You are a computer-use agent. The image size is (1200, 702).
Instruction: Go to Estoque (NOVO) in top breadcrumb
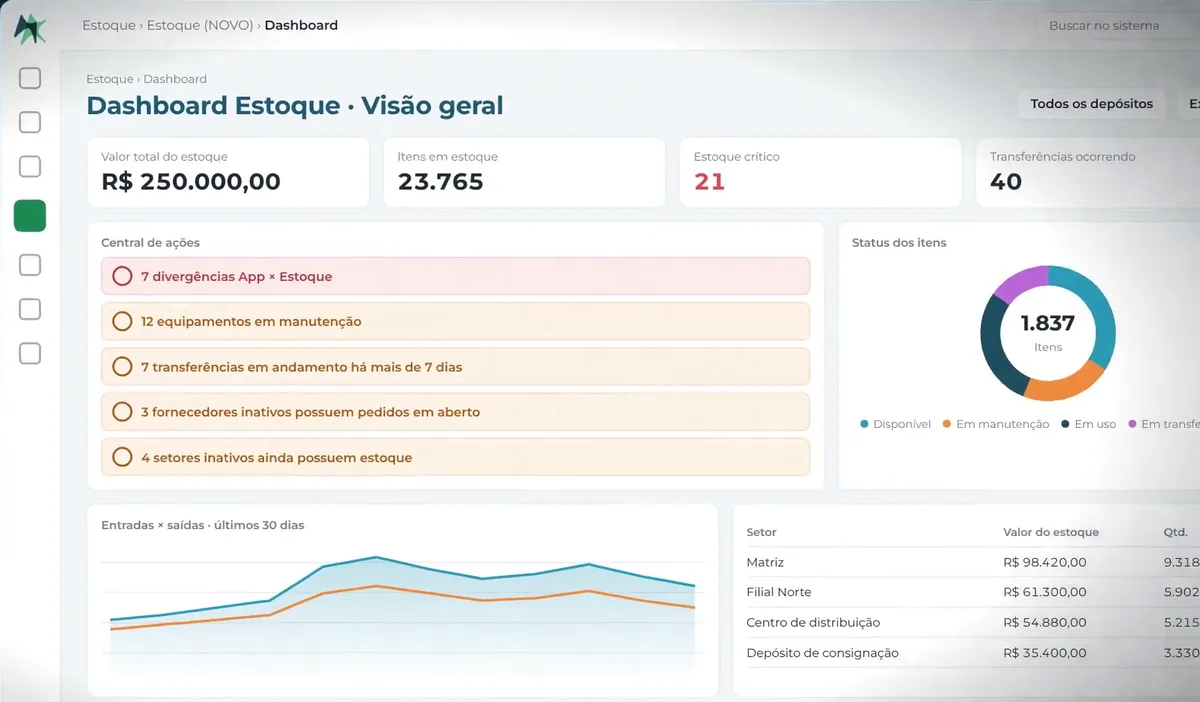(200, 25)
